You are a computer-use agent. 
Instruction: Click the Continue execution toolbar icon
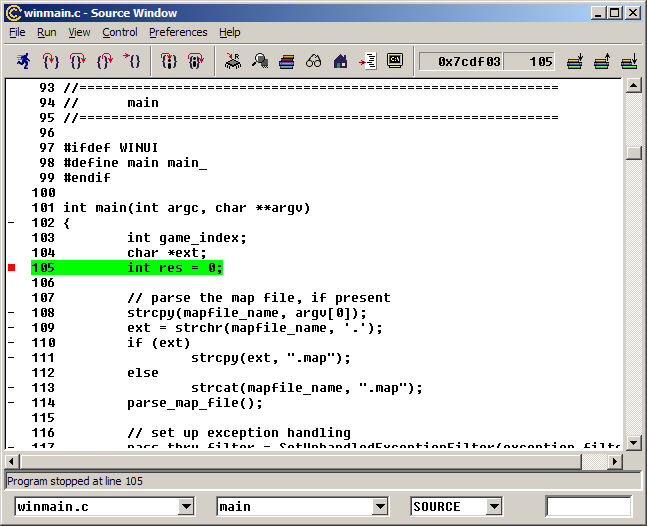tap(132, 62)
